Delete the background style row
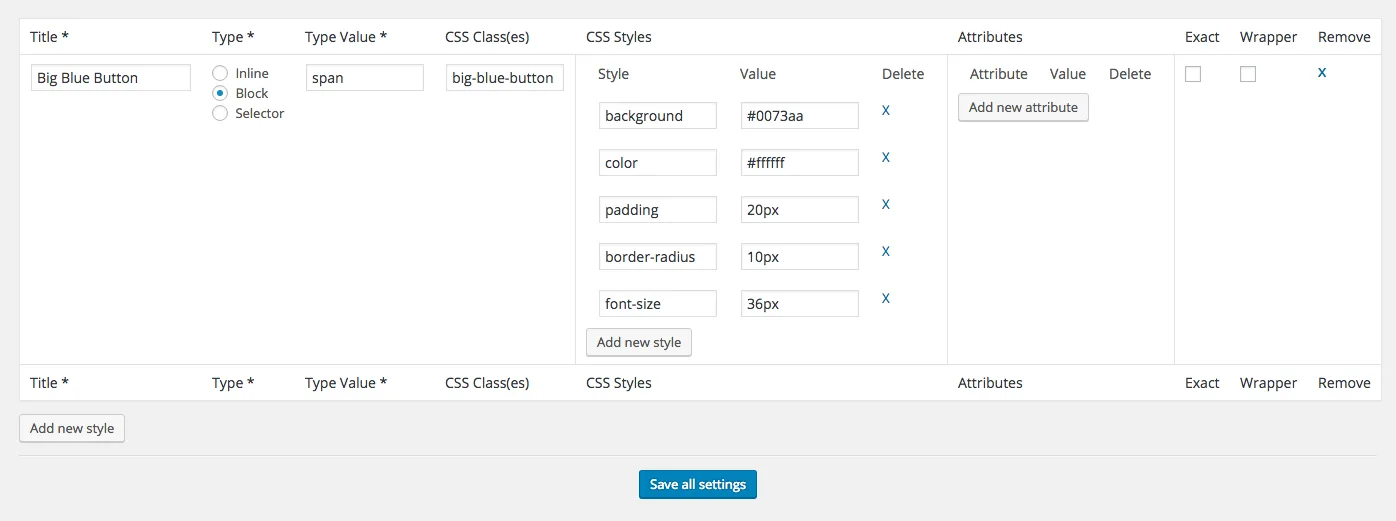 coord(886,110)
